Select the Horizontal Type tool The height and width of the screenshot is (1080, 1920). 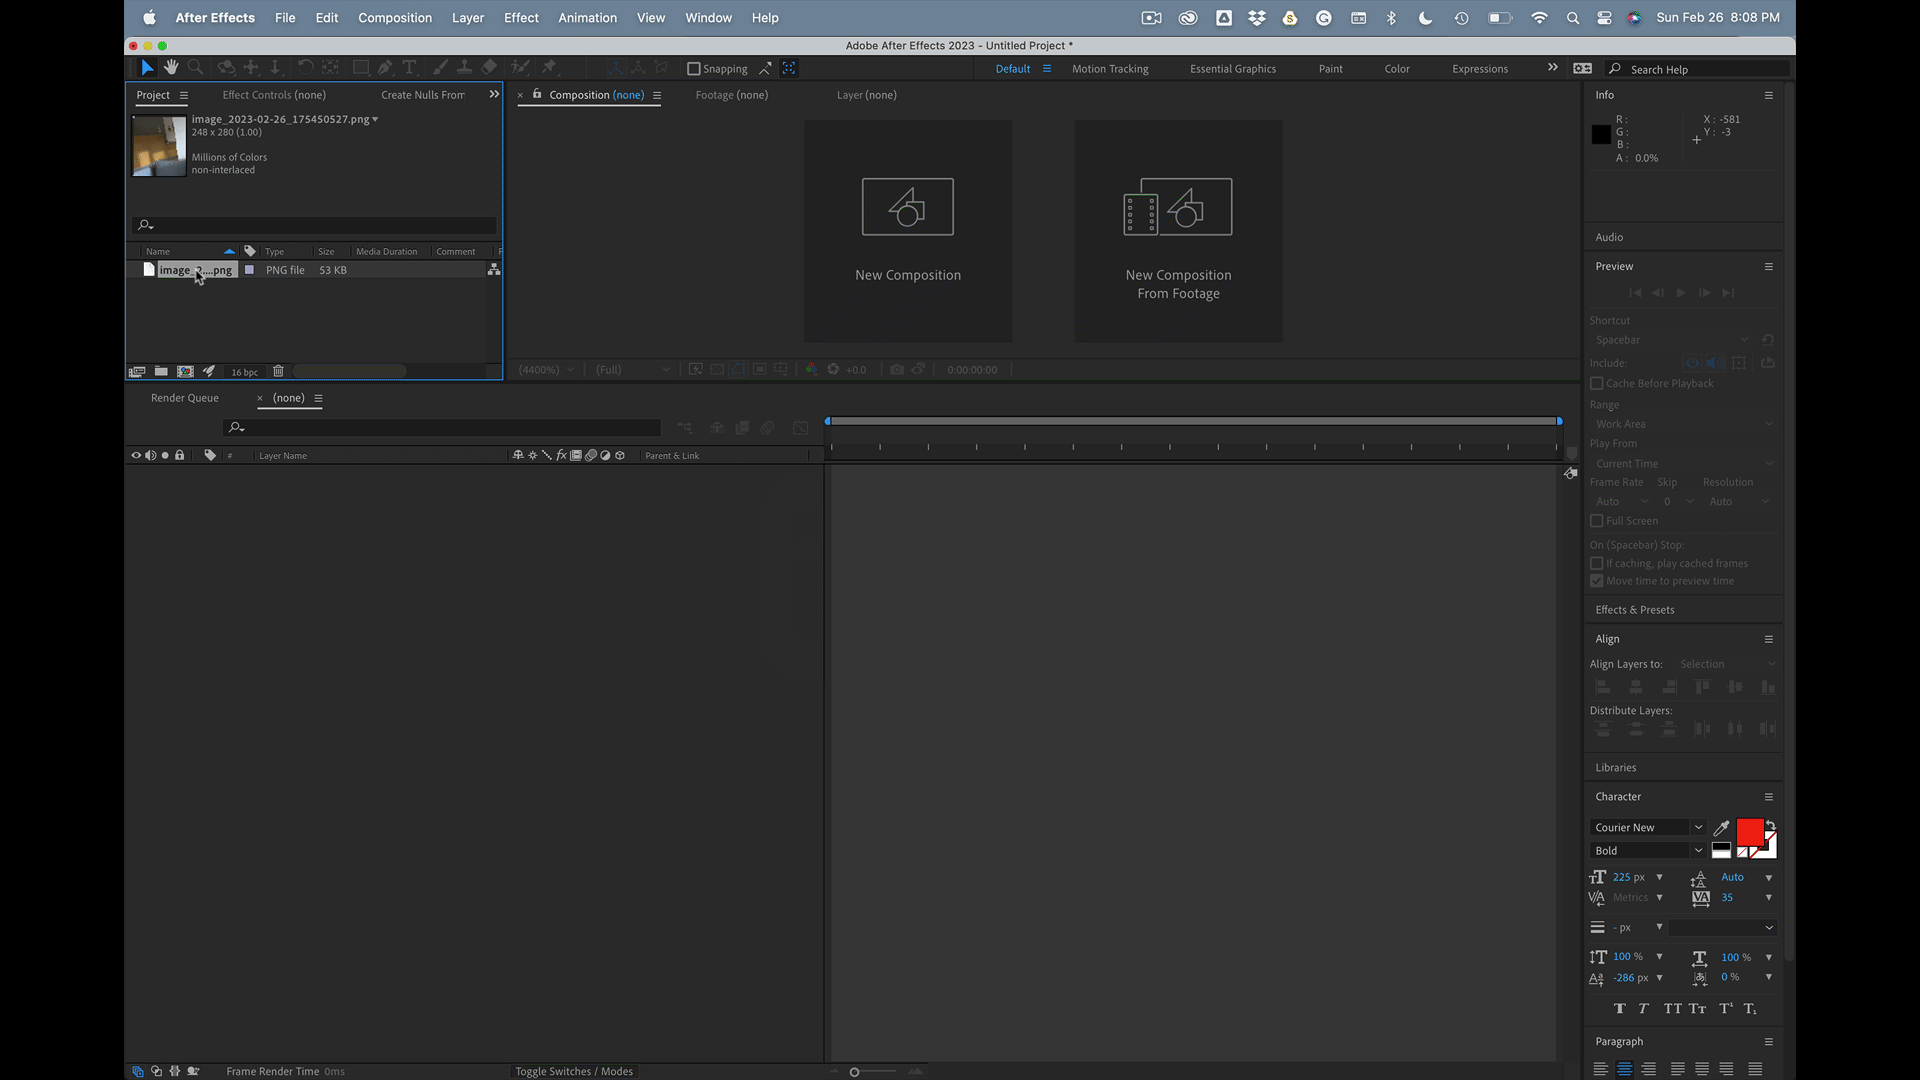[x=409, y=67]
